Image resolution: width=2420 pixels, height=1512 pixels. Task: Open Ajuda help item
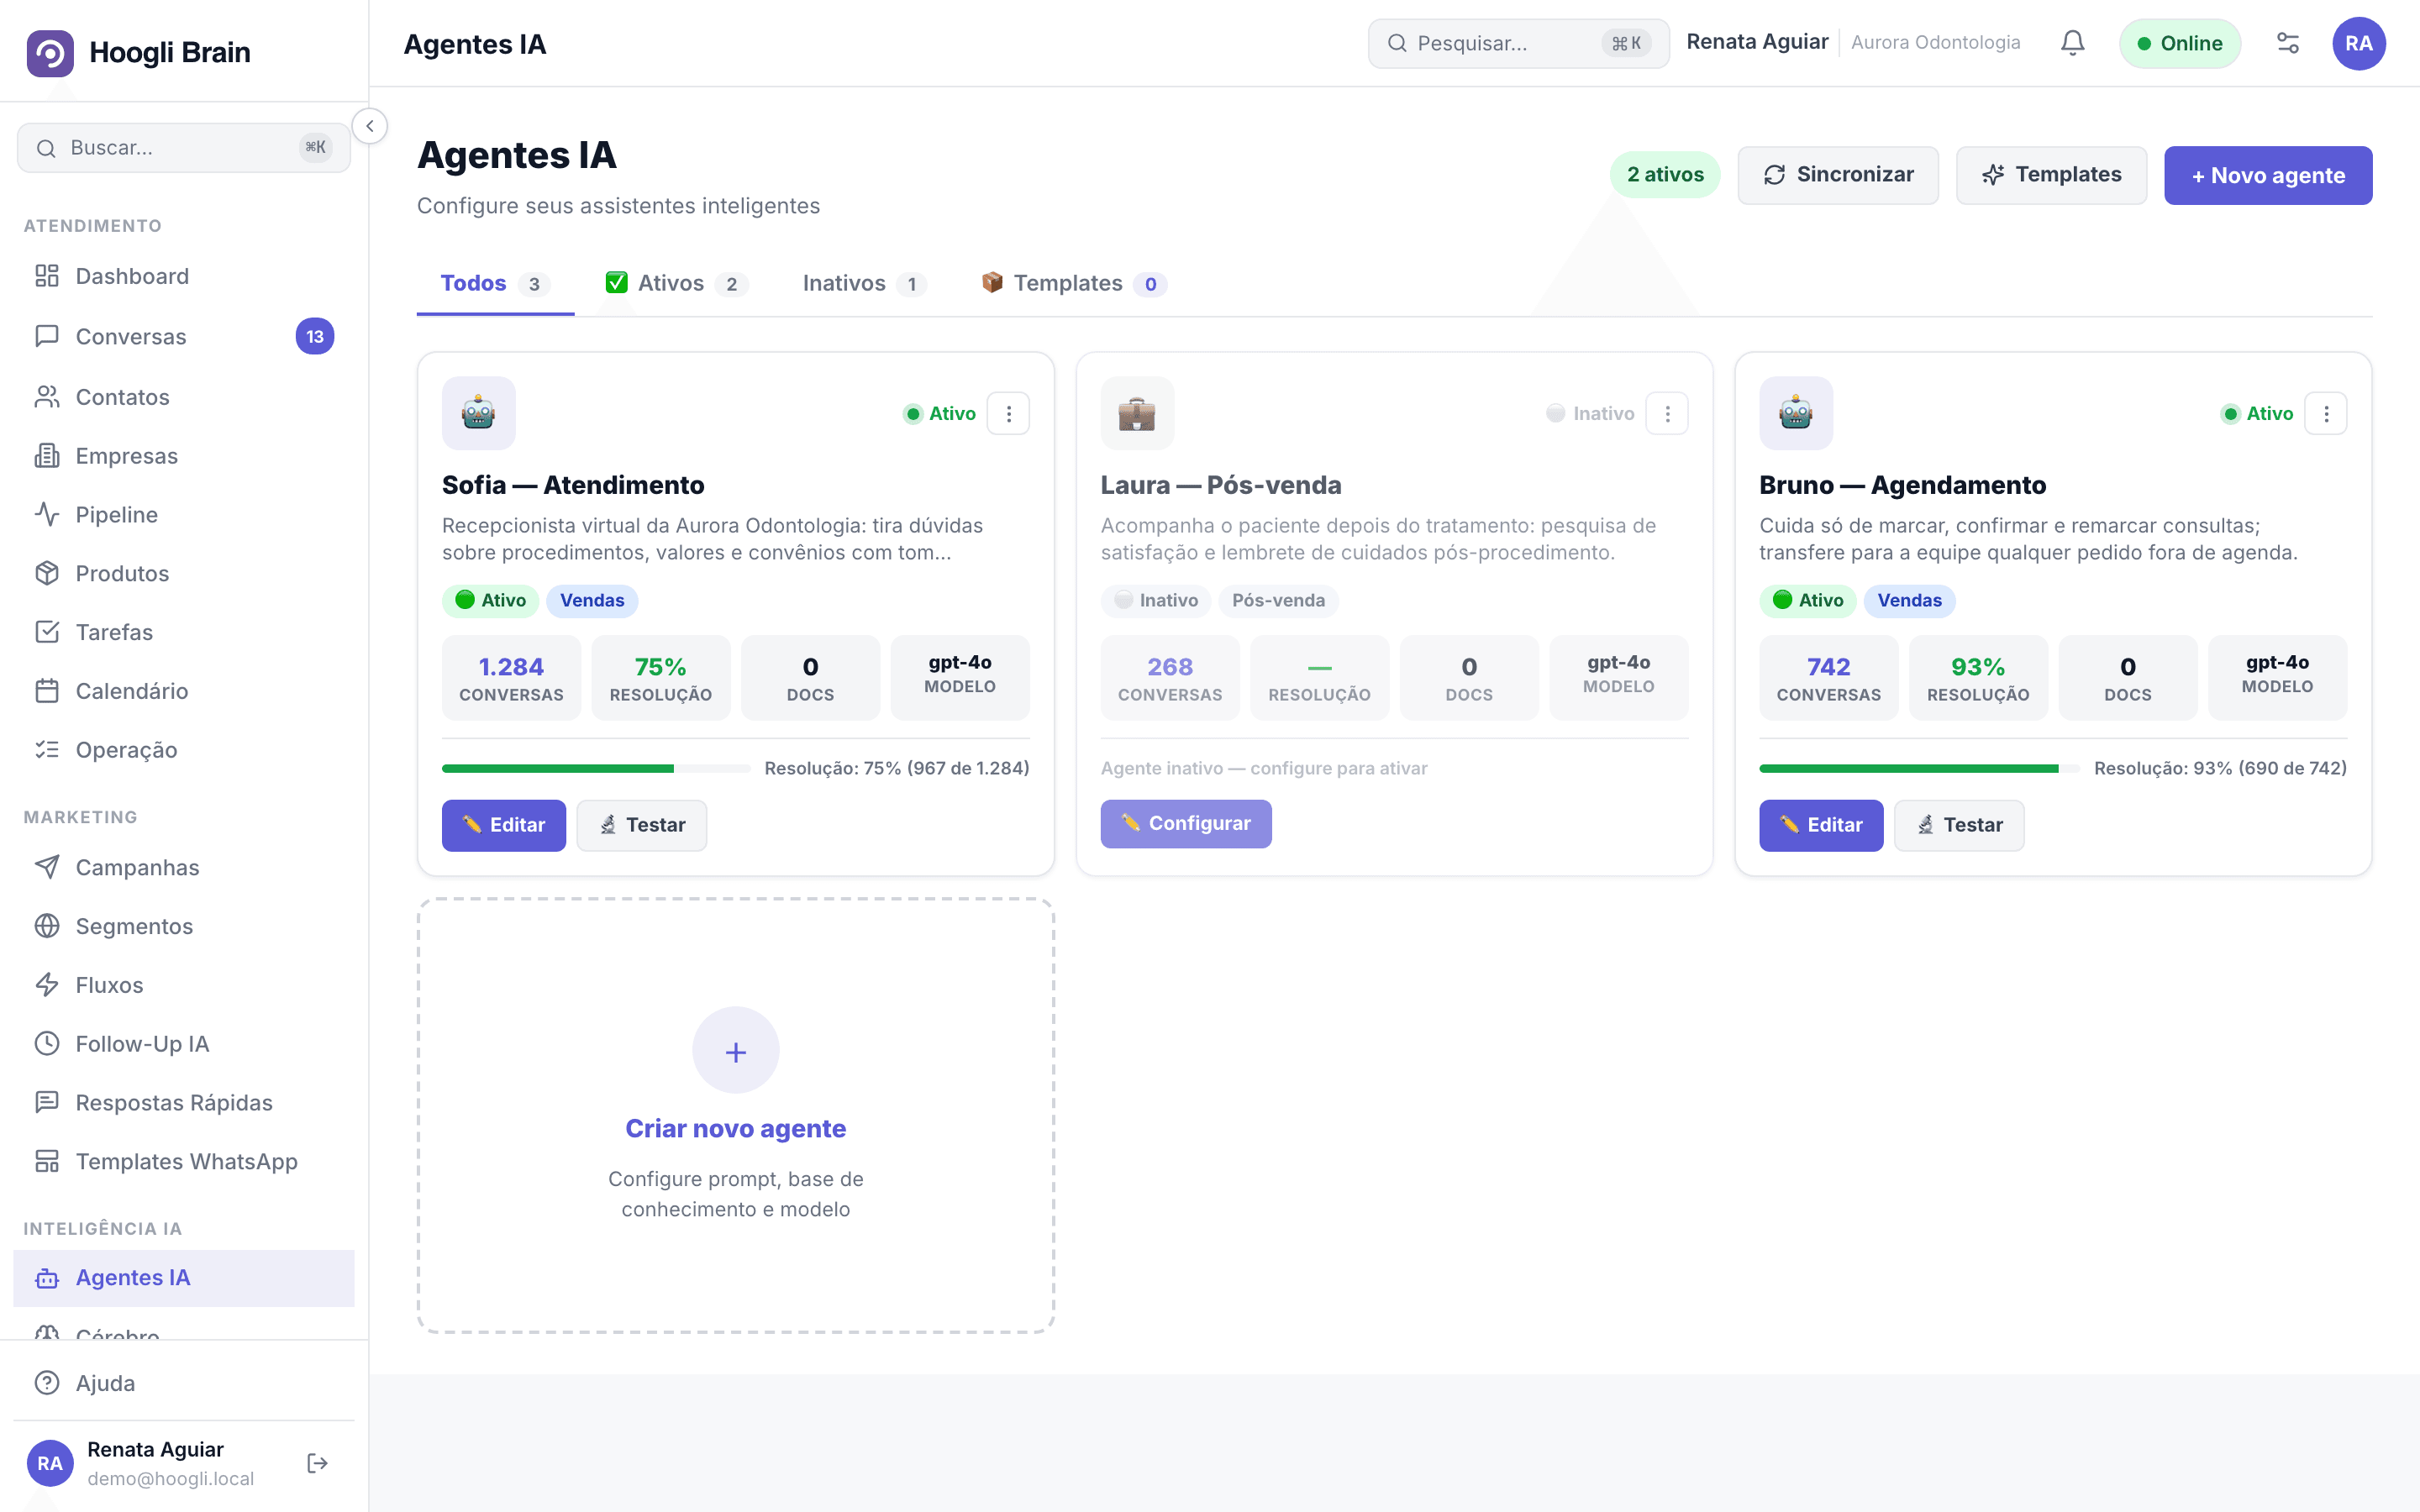184,1383
